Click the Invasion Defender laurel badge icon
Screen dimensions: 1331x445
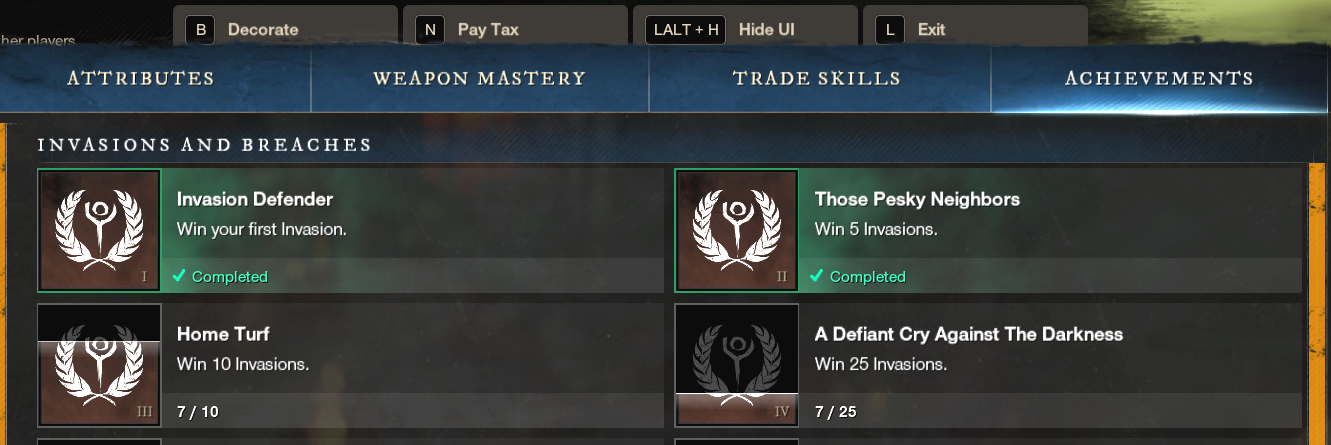point(99,231)
